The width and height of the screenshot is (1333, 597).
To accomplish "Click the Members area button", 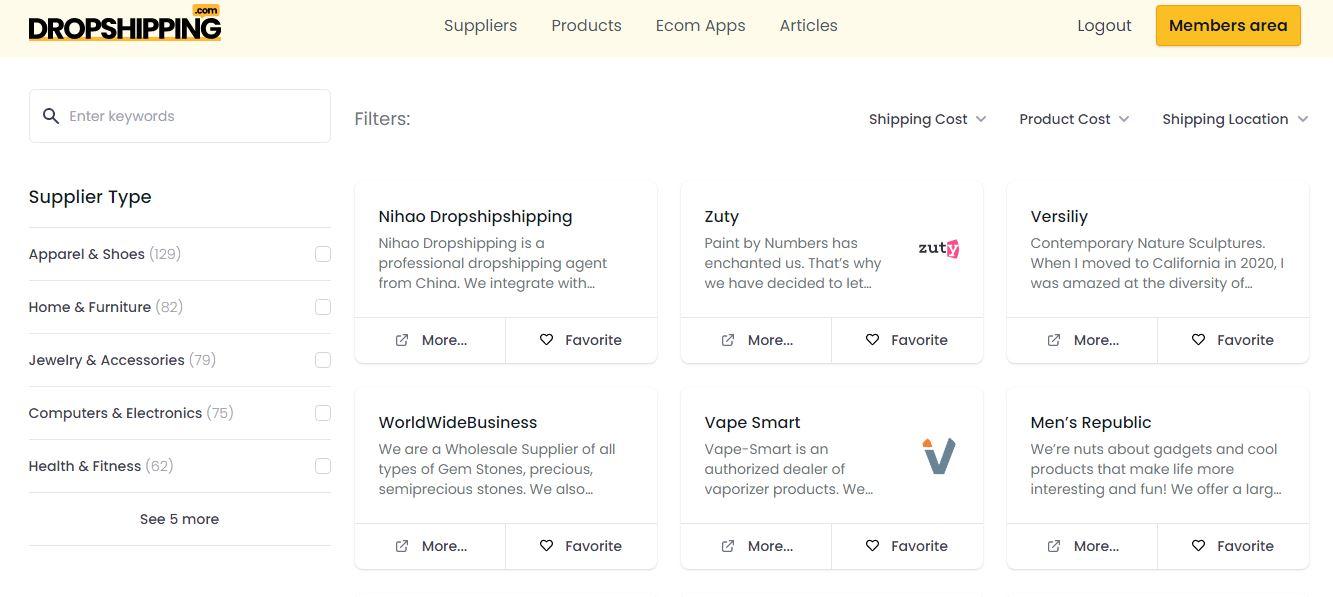I will point(1228,26).
